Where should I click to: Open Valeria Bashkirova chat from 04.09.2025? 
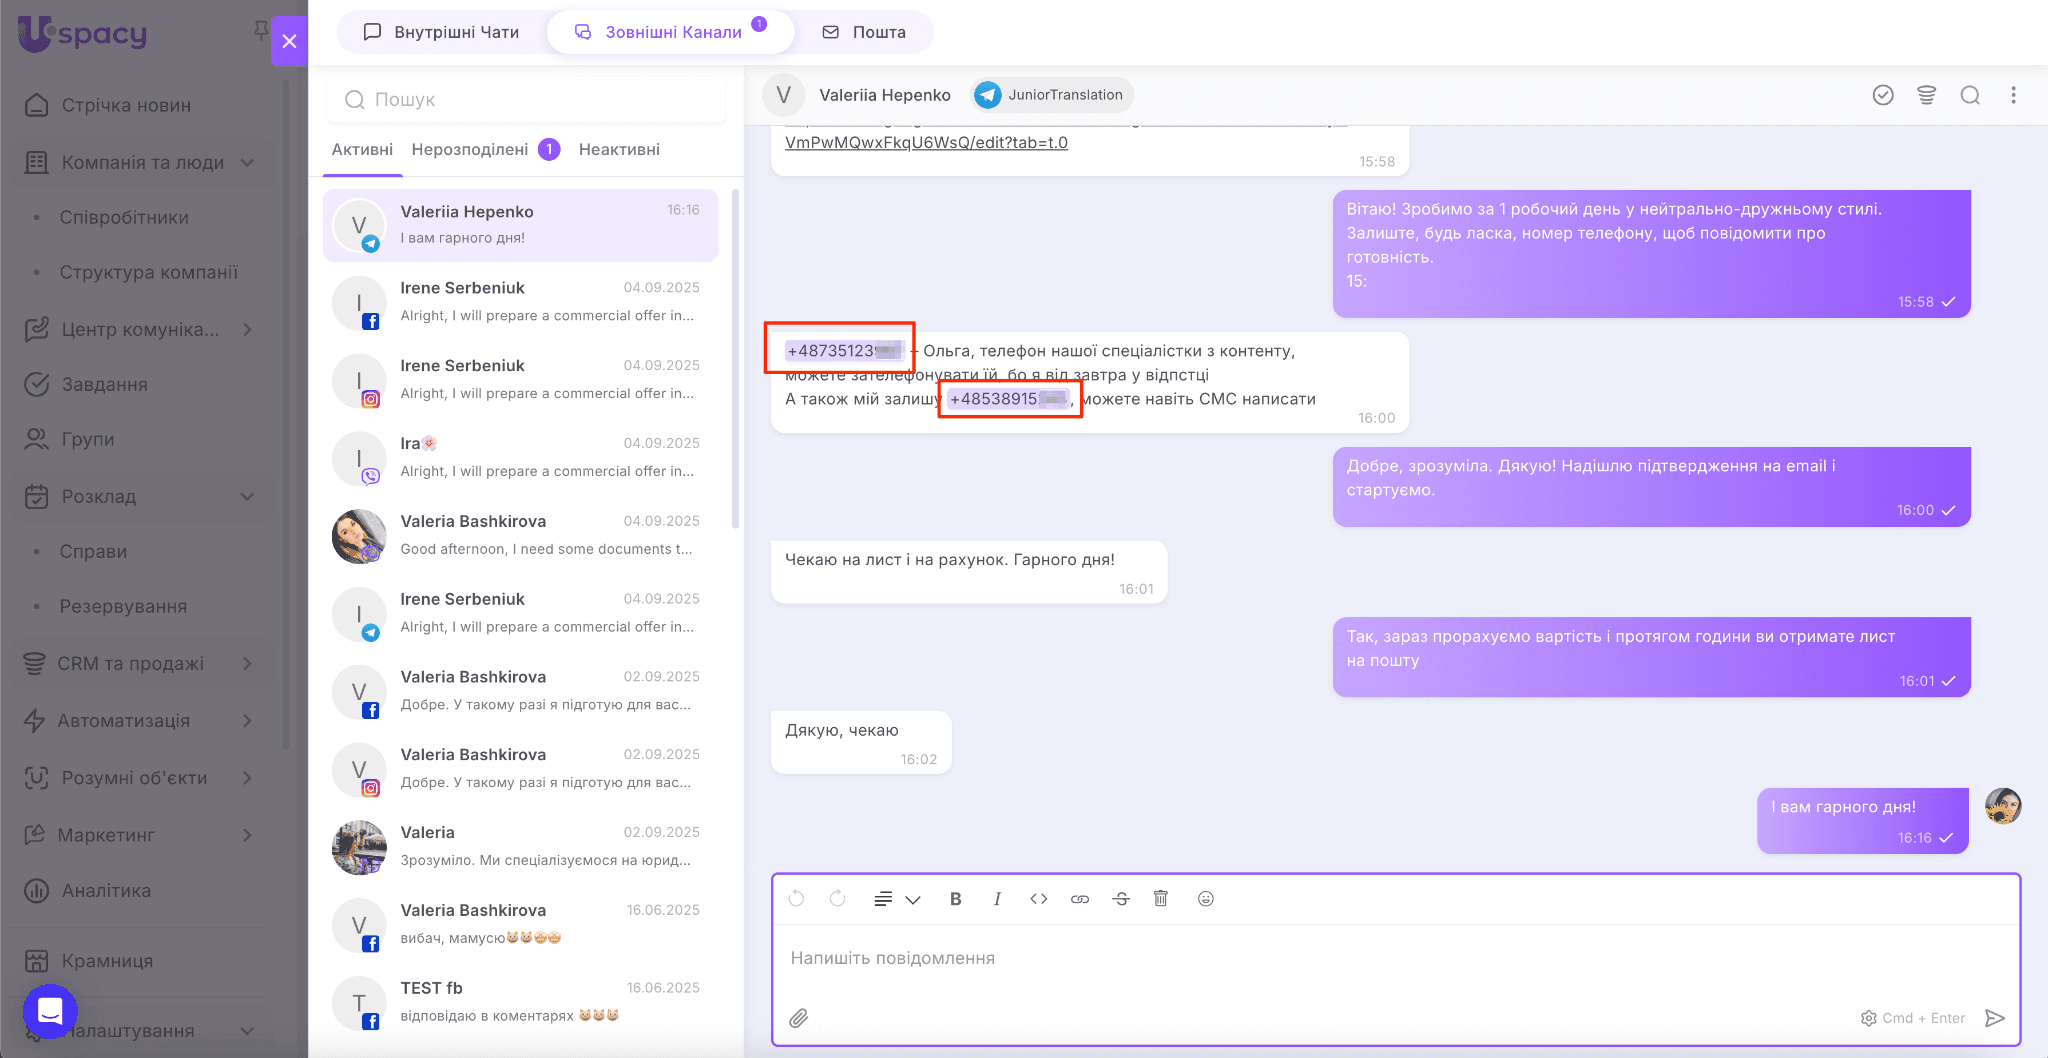point(520,535)
